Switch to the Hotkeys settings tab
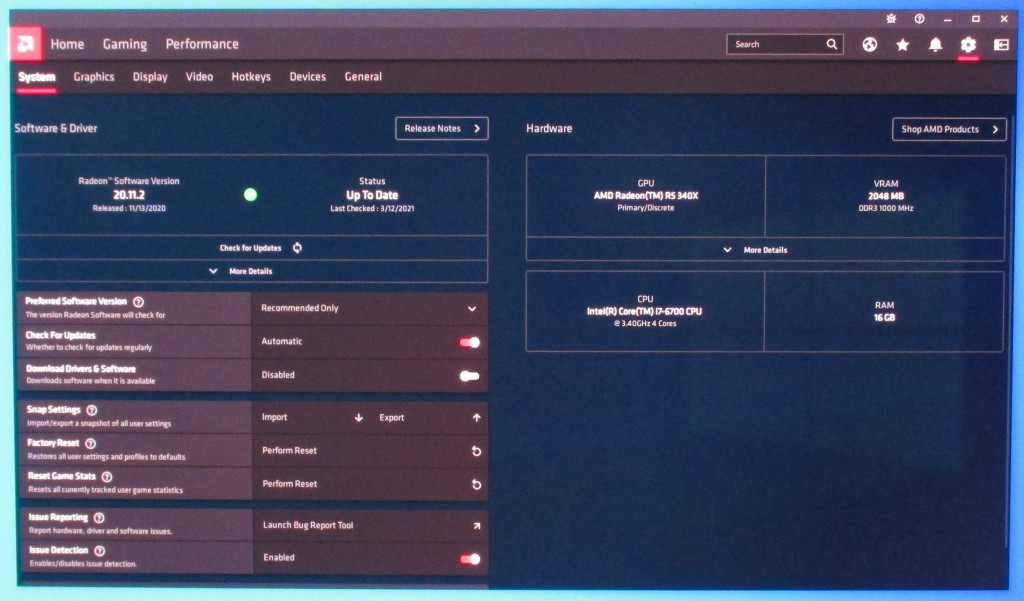This screenshot has height=601, width=1024. point(251,76)
